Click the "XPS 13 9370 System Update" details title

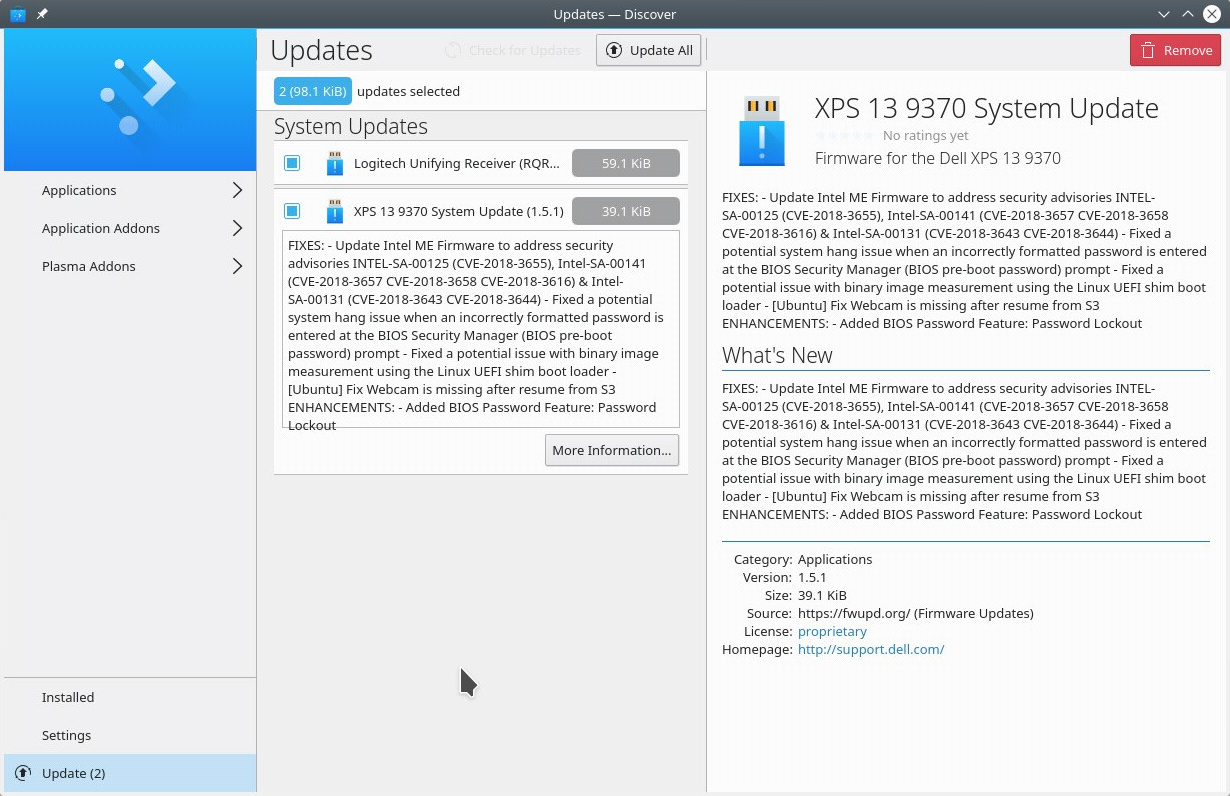987,108
